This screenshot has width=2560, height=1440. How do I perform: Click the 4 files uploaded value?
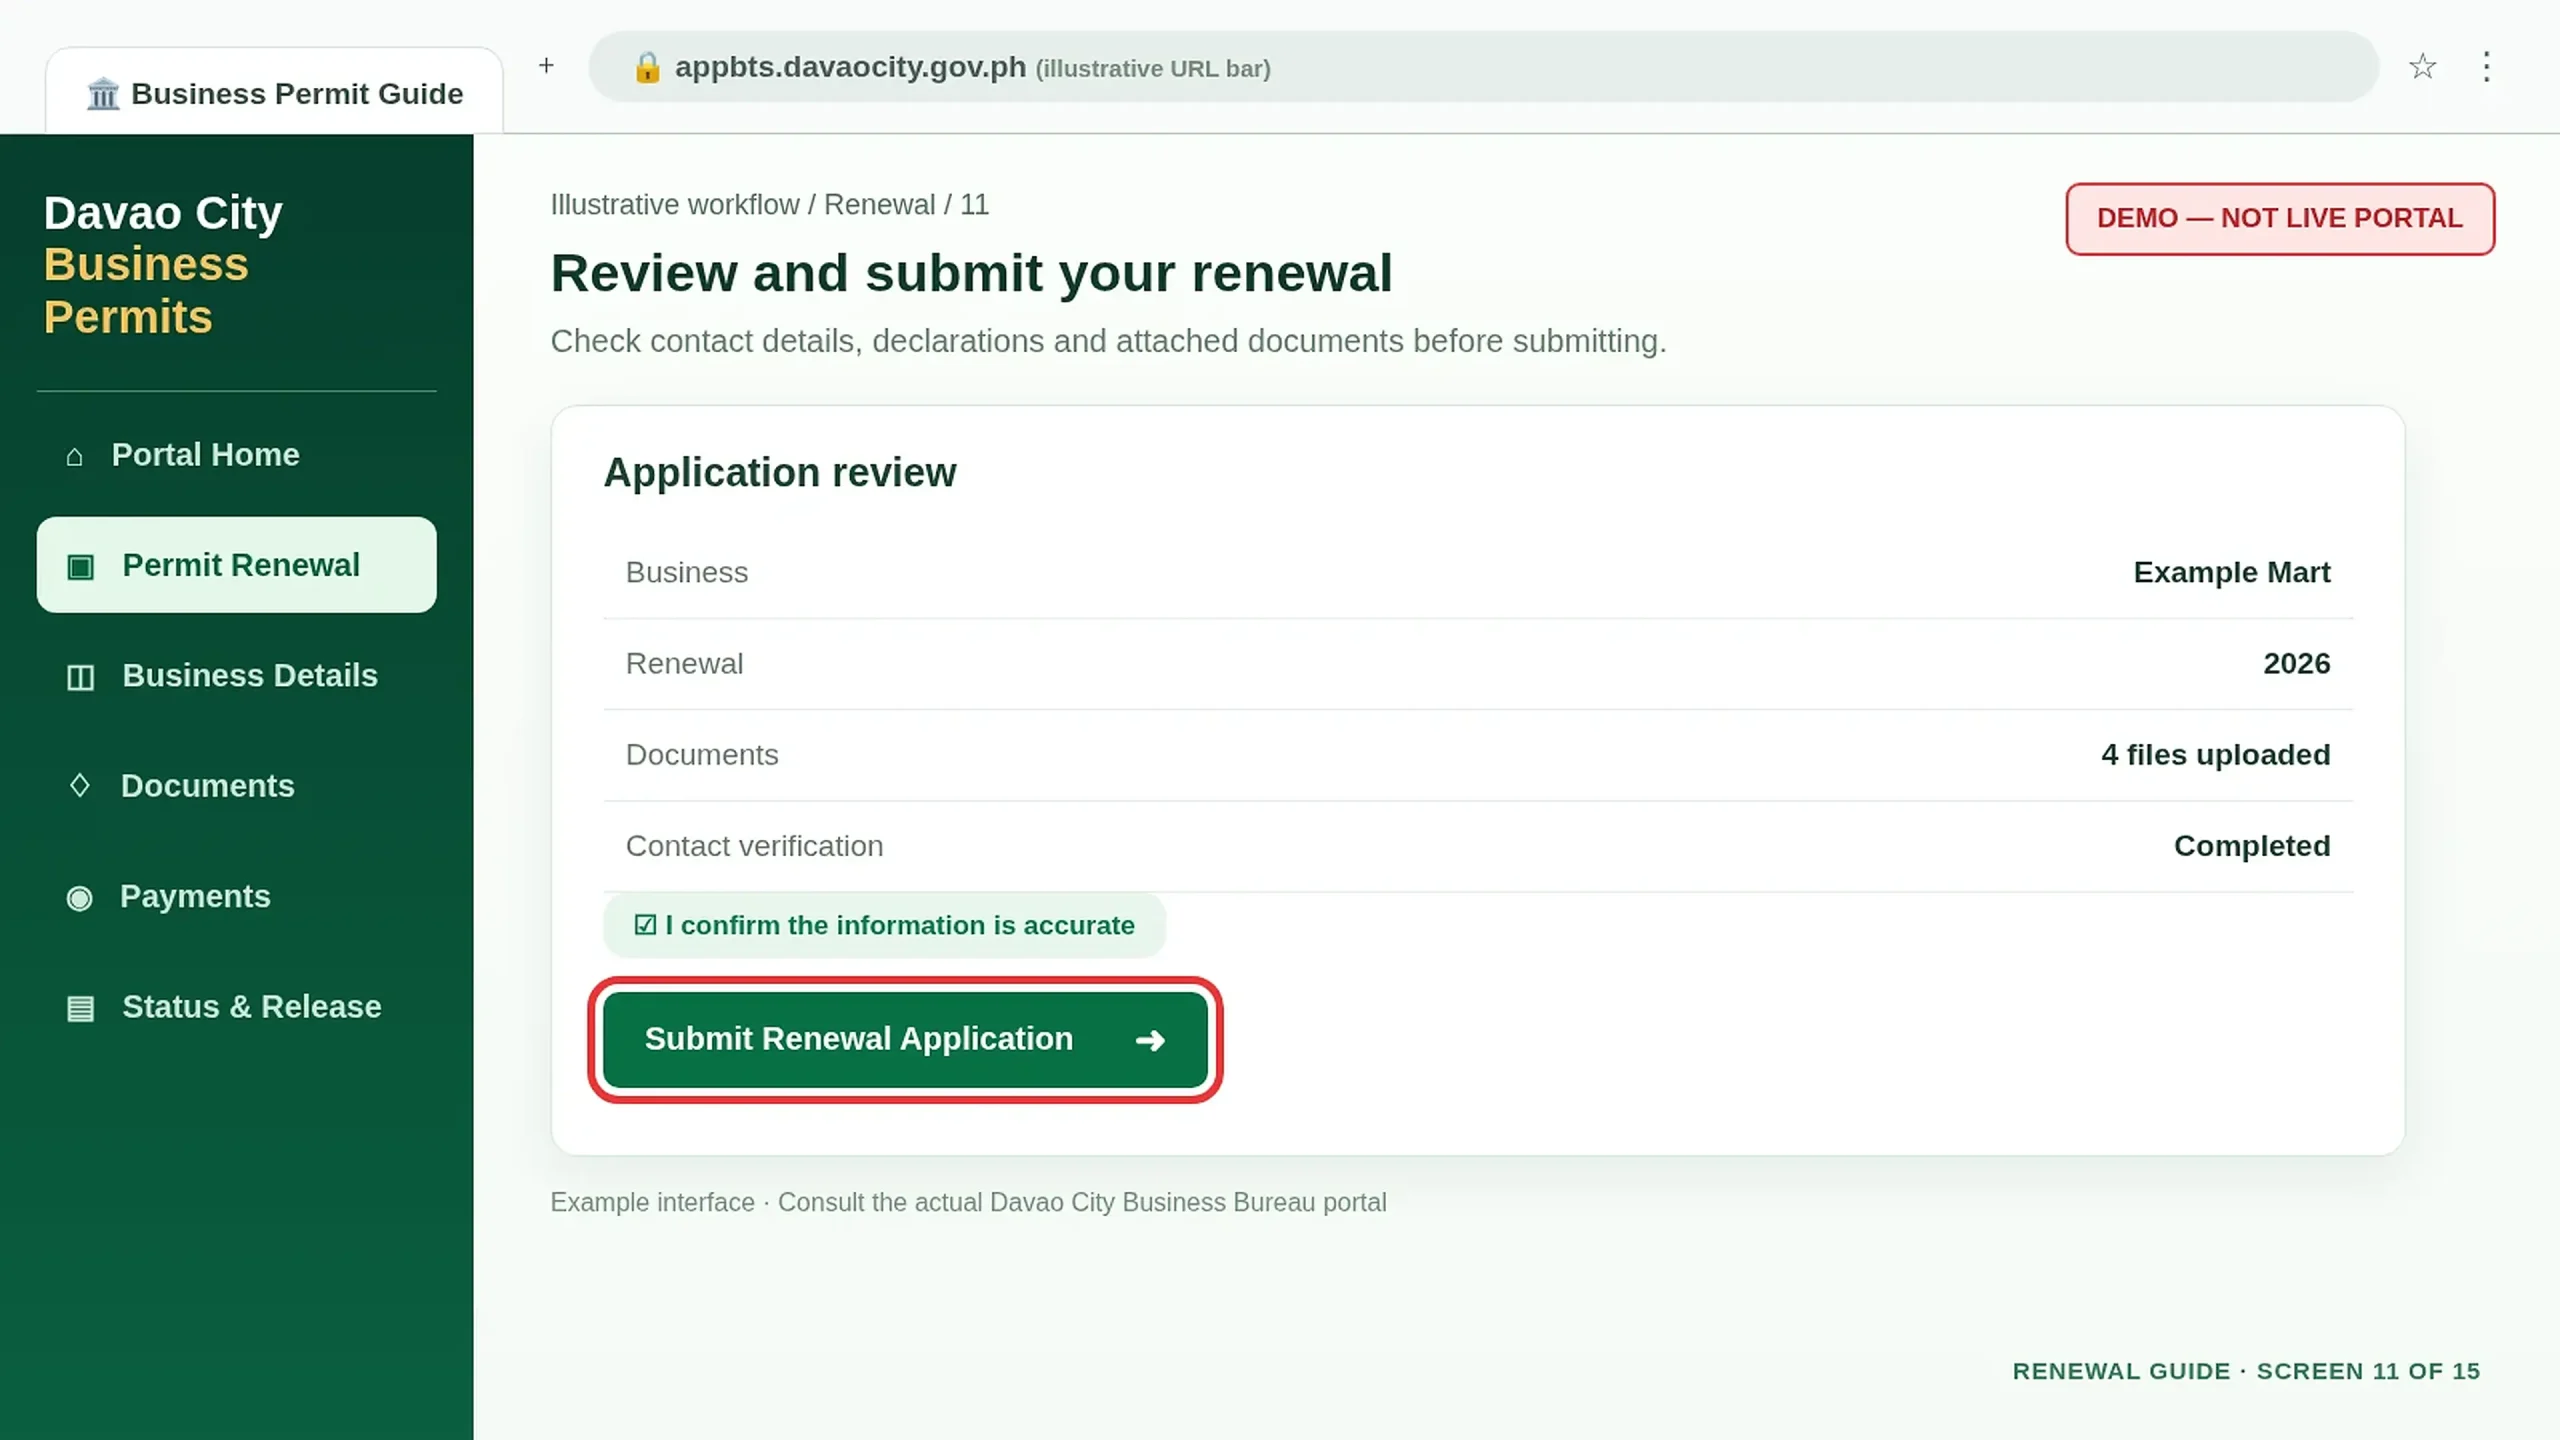[2215, 755]
